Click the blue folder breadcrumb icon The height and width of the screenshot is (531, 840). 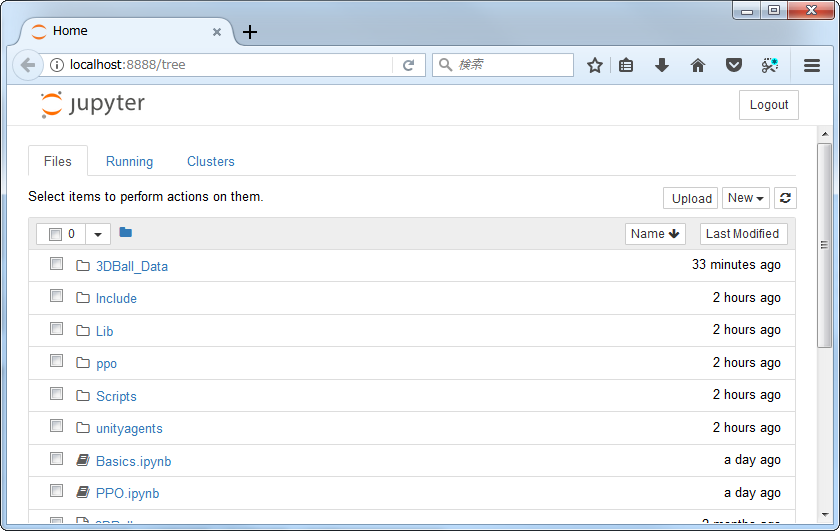tap(125, 232)
